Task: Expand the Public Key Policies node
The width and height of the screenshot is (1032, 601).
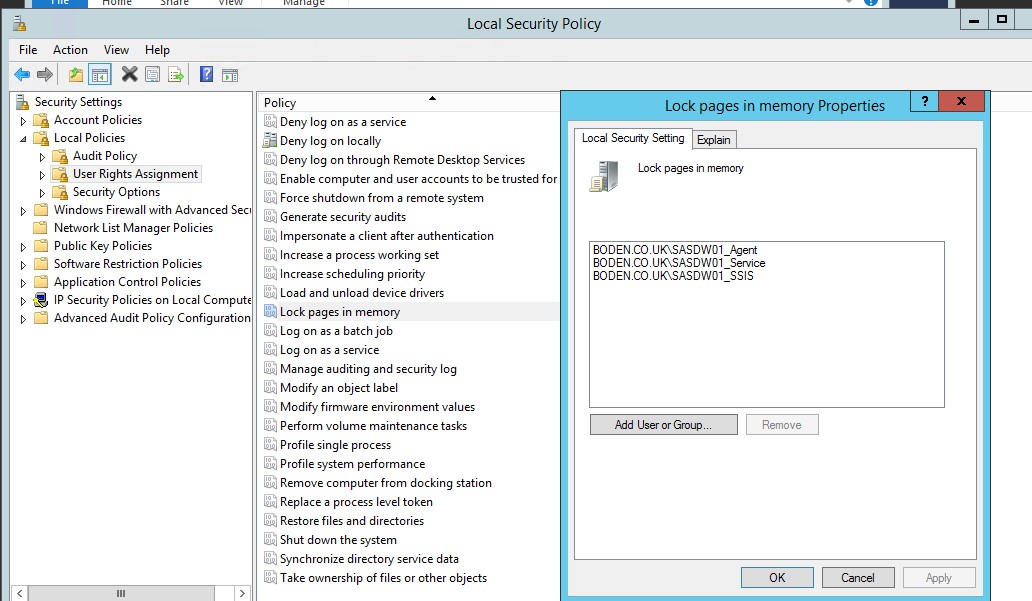Action: pyautogui.click(x=23, y=247)
